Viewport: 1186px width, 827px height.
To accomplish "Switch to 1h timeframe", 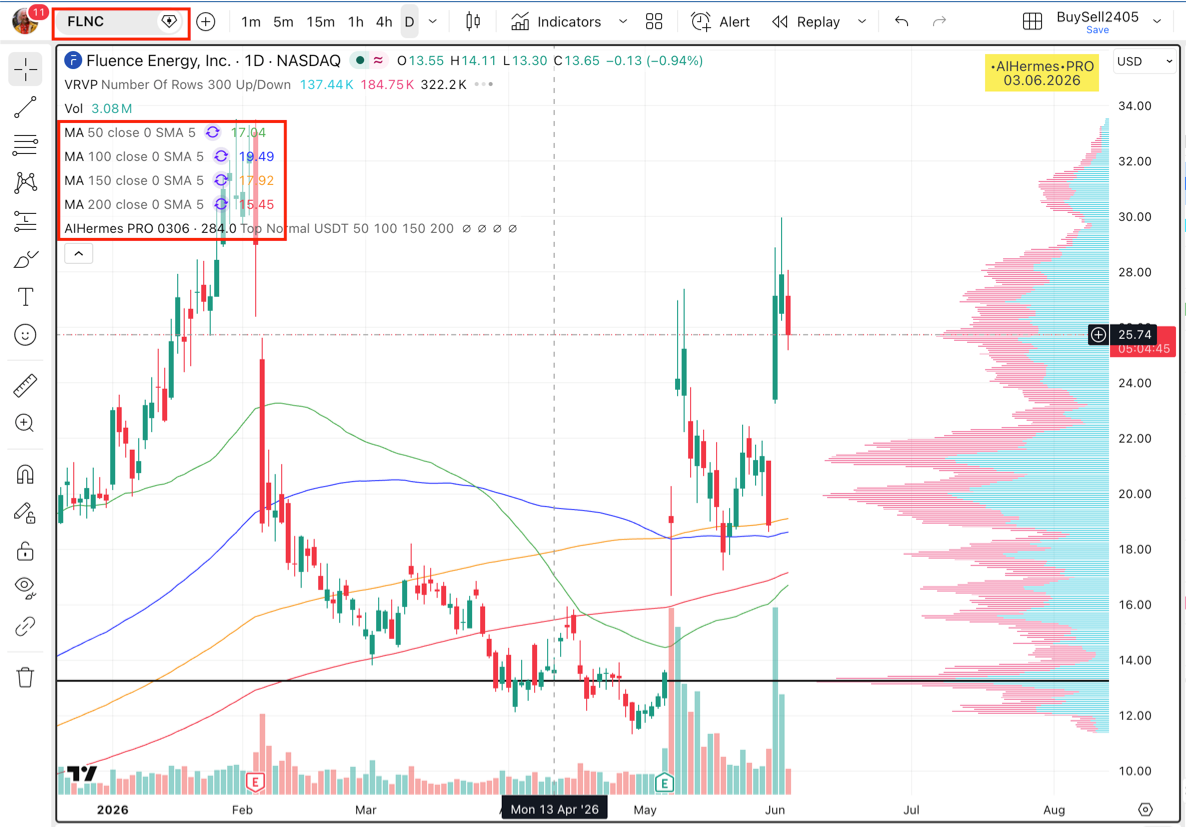I will [355, 22].
